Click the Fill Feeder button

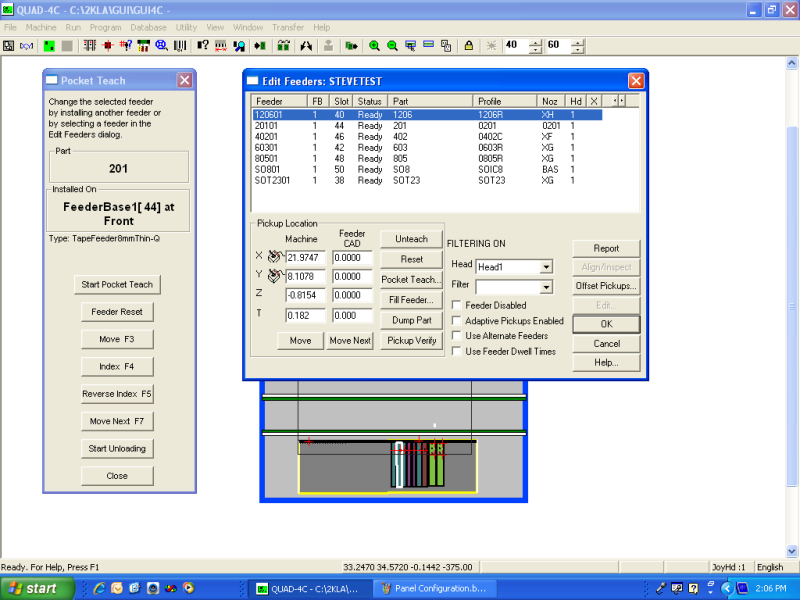pos(411,300)
